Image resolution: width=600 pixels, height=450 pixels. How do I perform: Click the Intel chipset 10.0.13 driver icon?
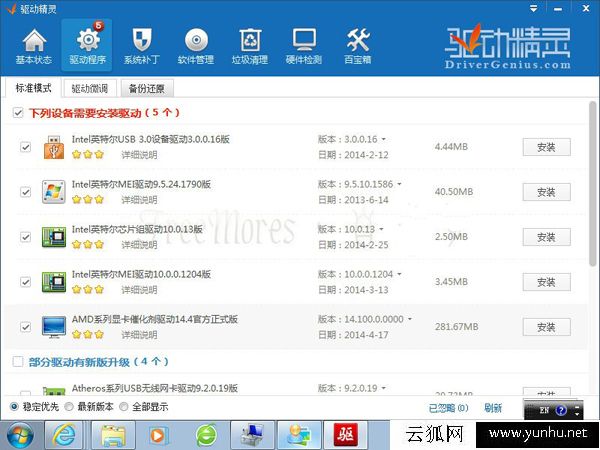pyautogui.click(x=54, y=237)
